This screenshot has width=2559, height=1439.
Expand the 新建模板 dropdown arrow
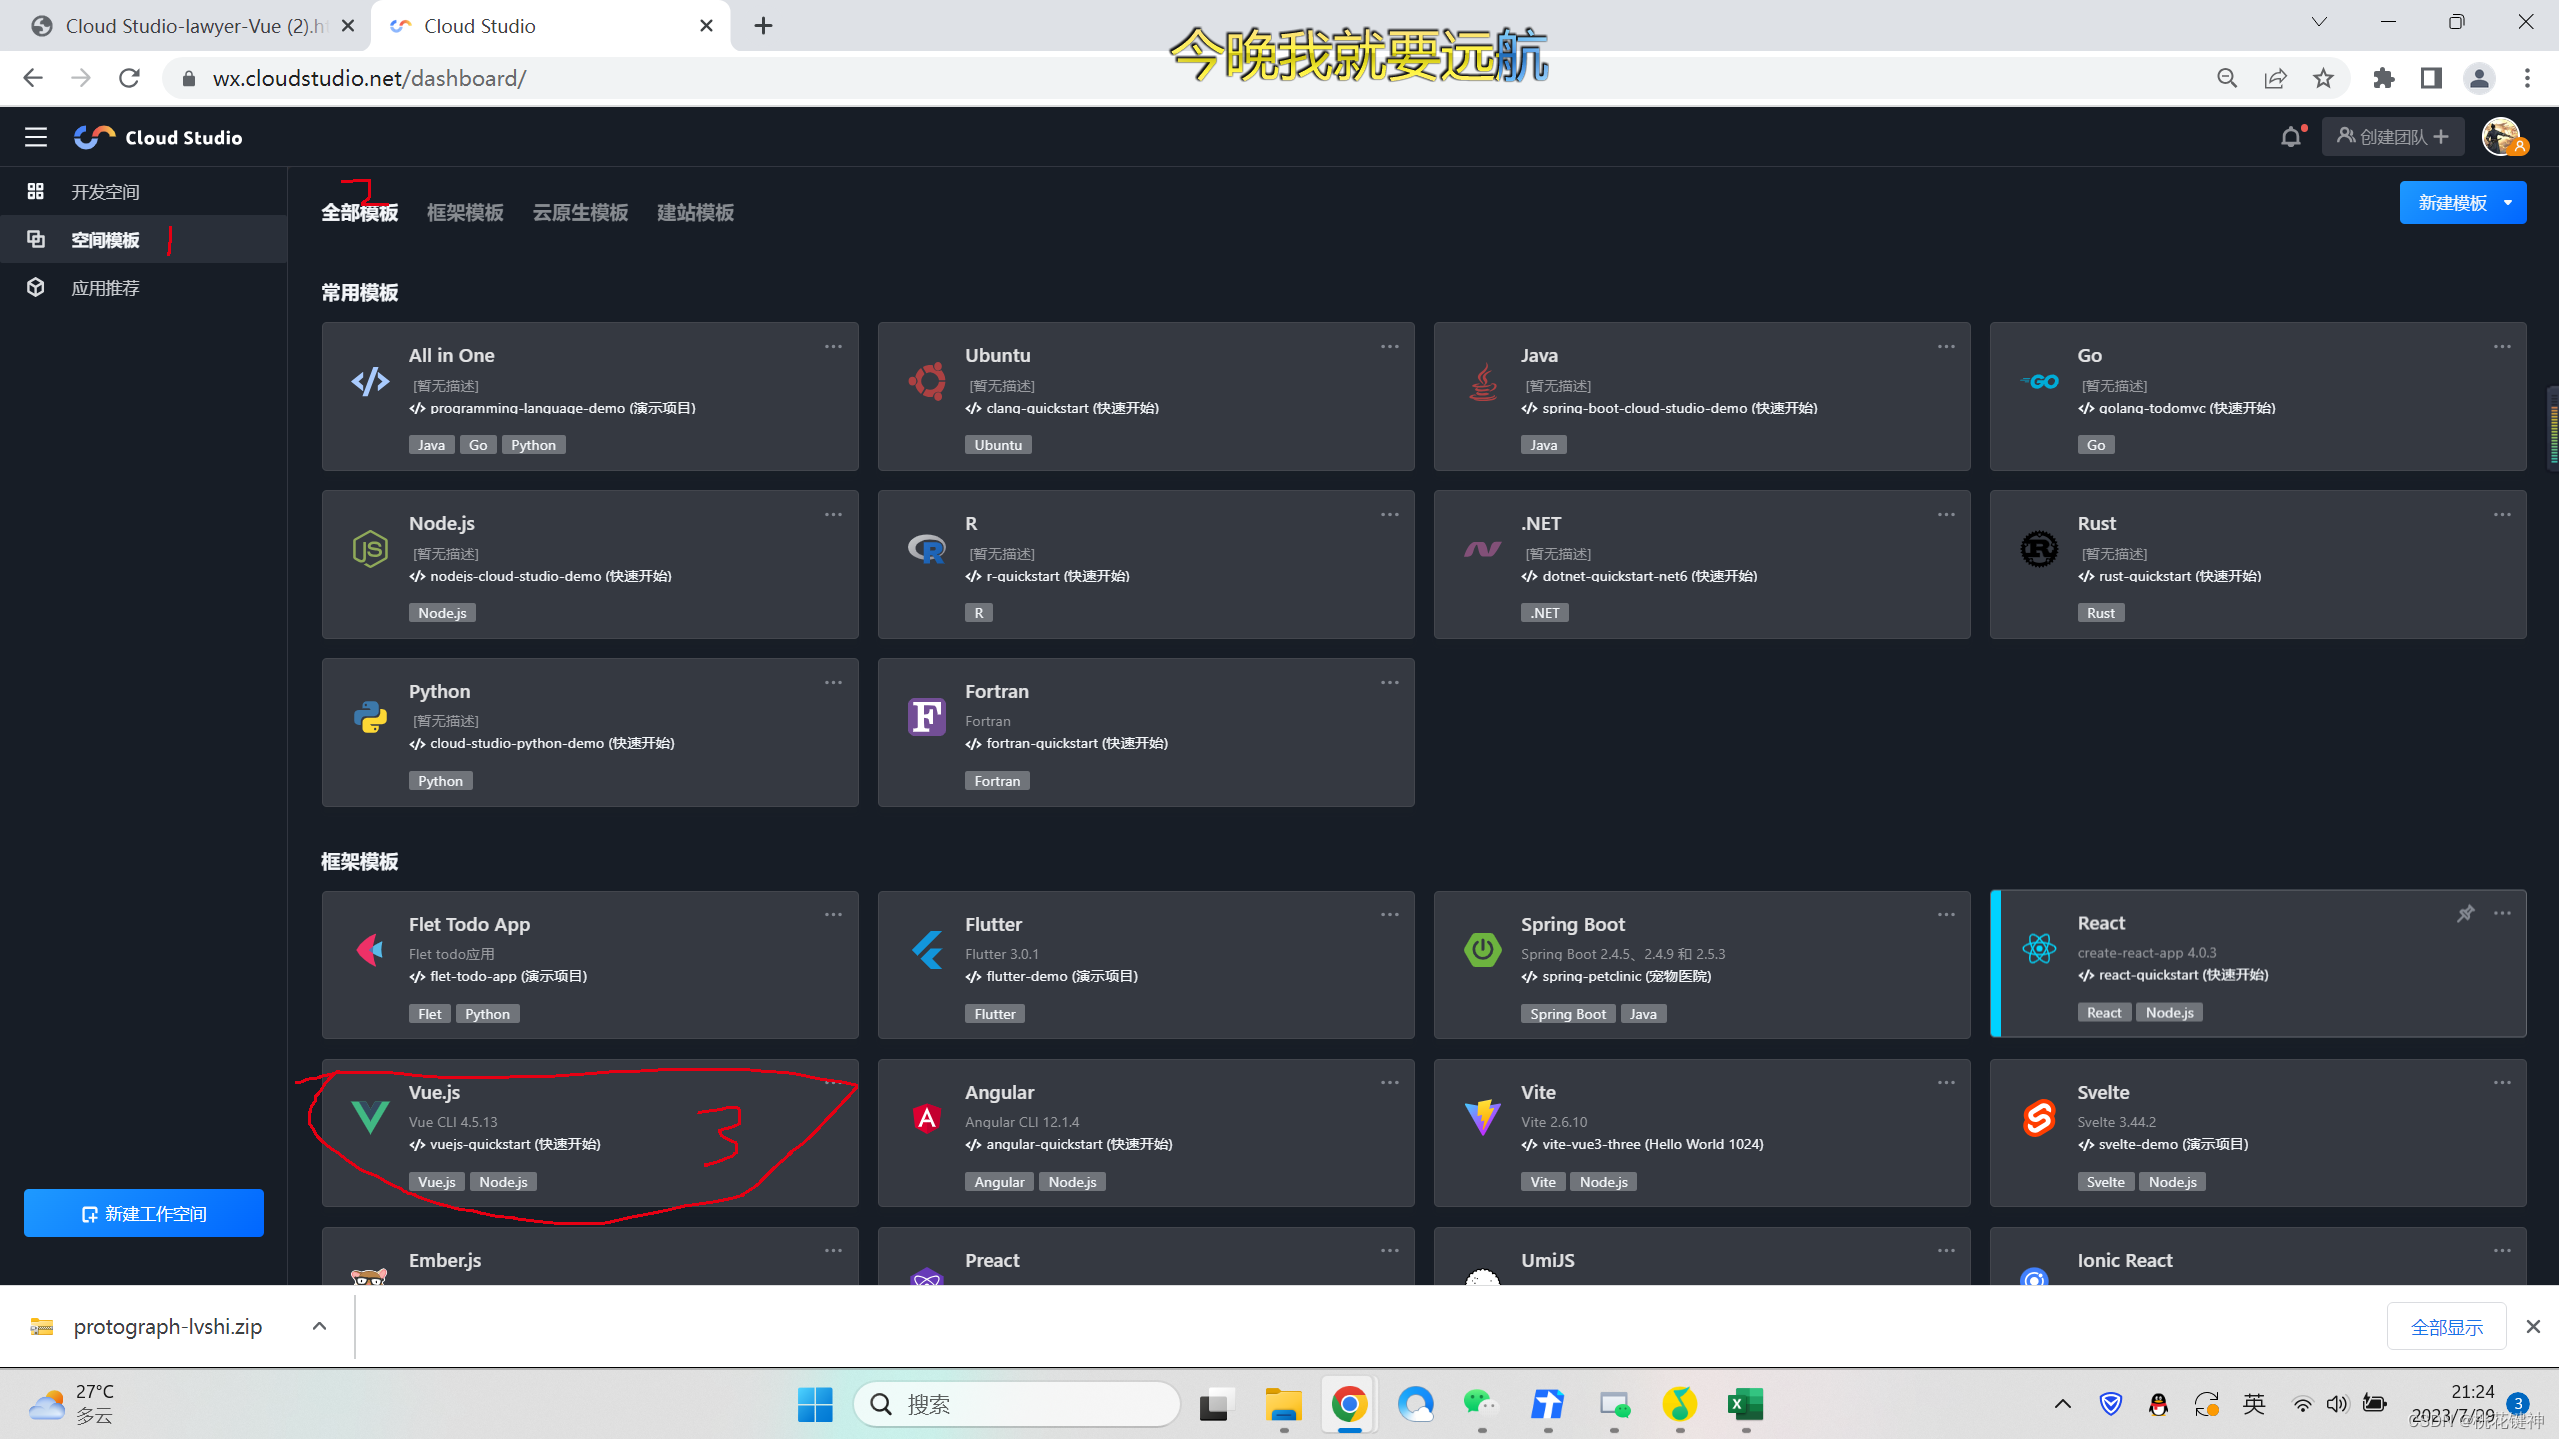tap(2507, 203)
